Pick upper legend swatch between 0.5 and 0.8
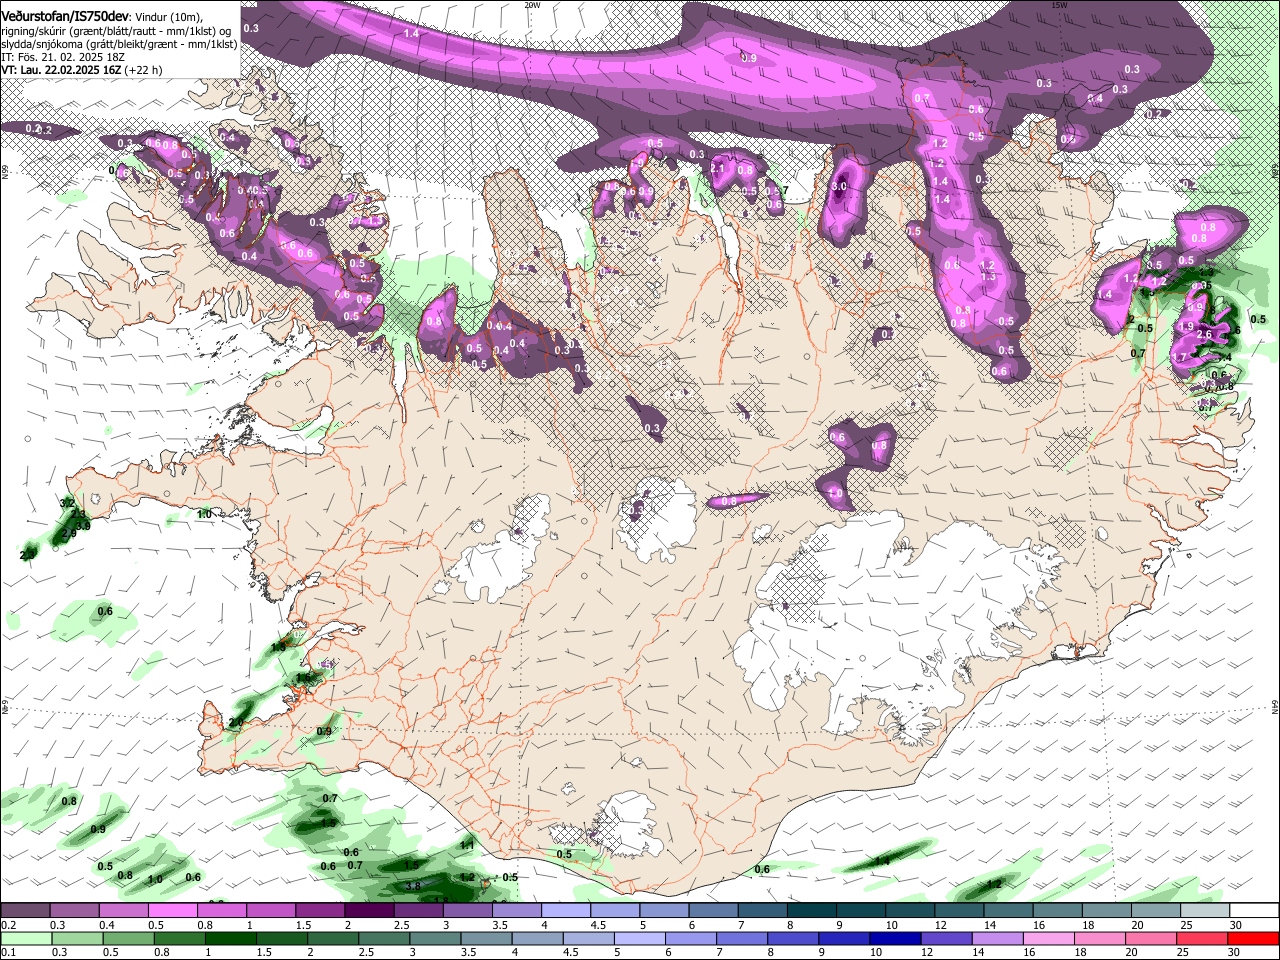The height and width of the screenshot is (960, 1280). pos(172,910)
